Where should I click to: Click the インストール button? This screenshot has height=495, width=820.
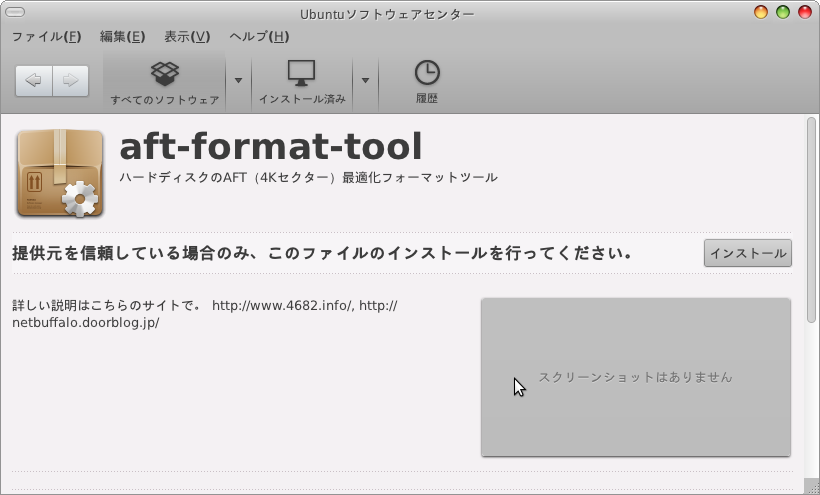pyautogui.click(x=748, y=253)
